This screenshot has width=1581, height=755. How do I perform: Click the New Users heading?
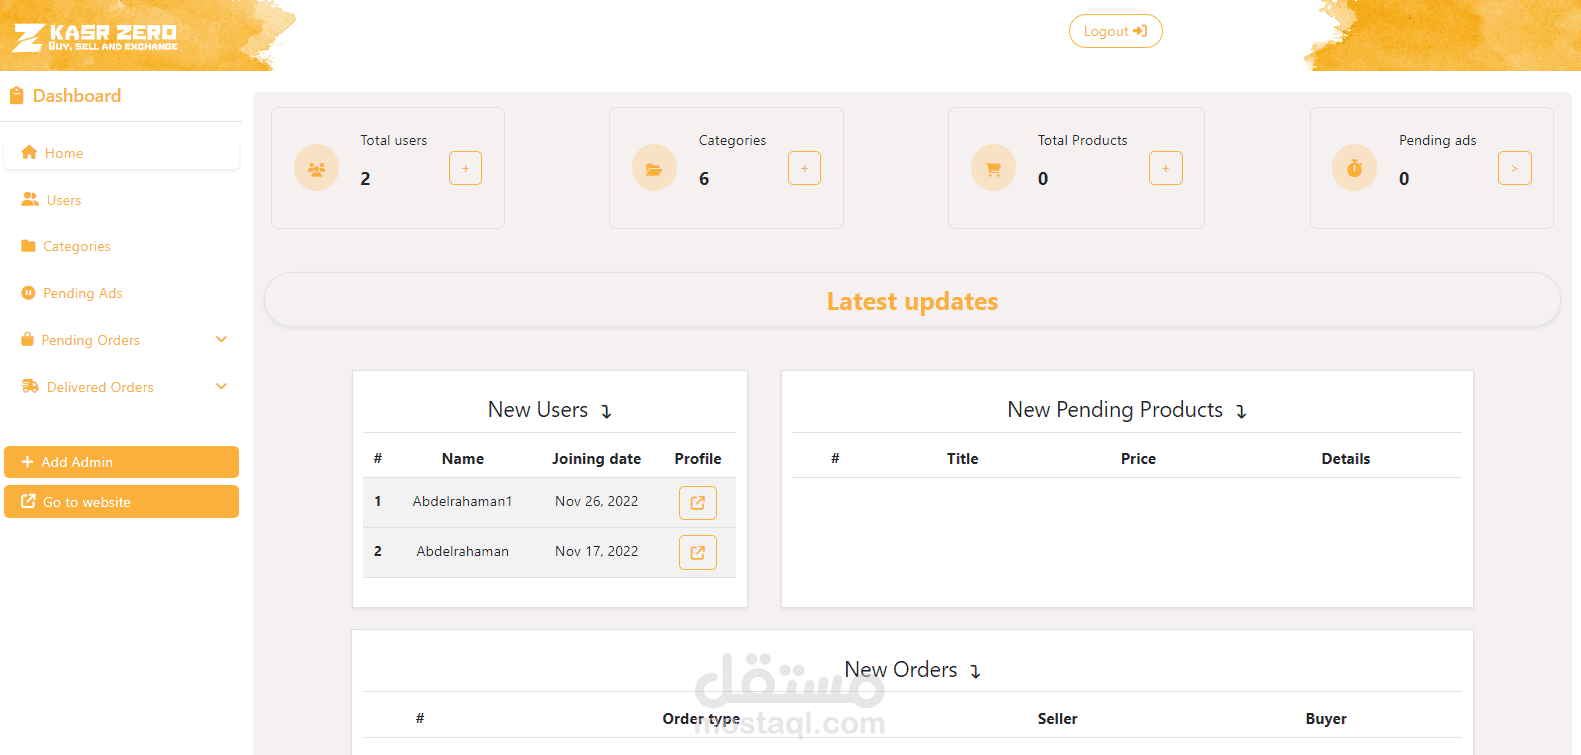pos(538,410)
